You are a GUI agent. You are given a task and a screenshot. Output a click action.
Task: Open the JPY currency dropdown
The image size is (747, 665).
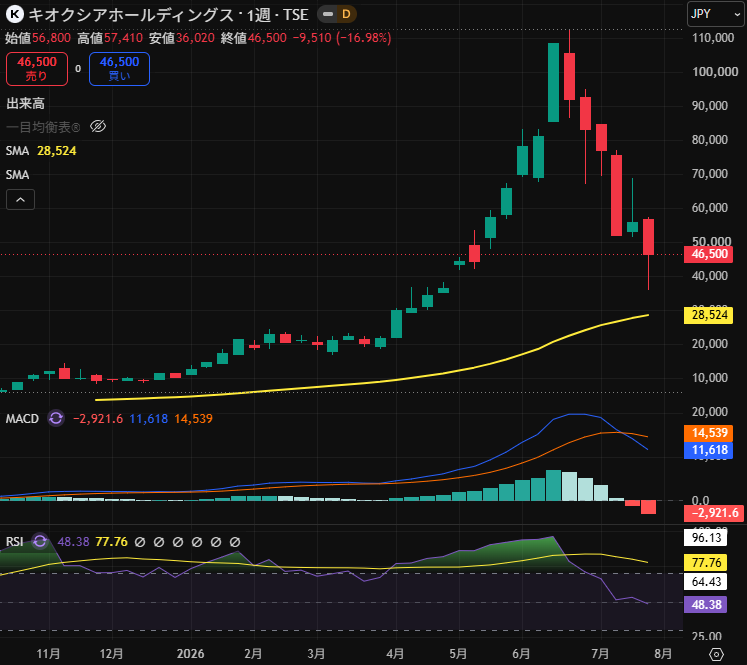716,14
